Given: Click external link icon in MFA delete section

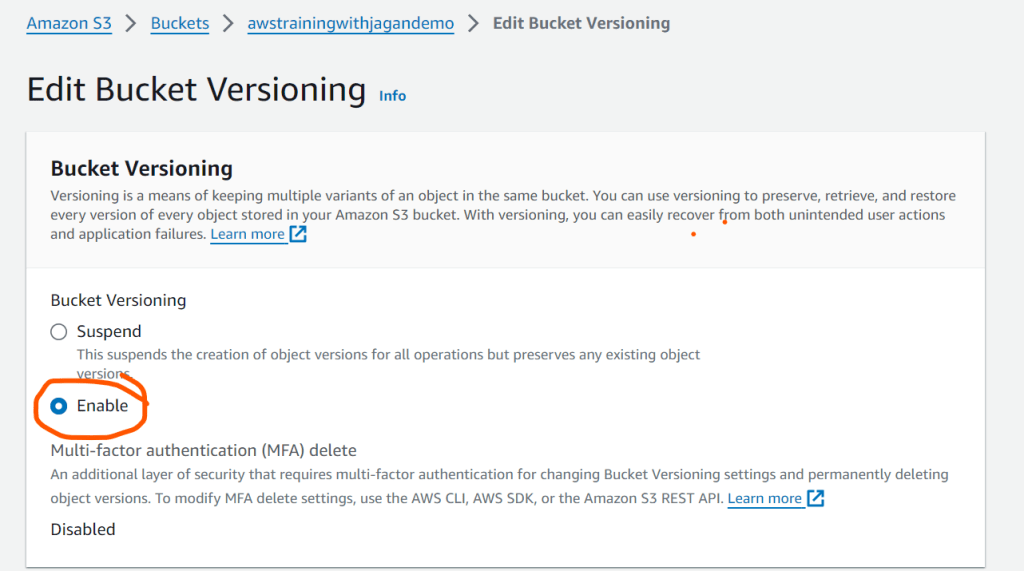Looking at the screenshot, I should tap(816, 498).
